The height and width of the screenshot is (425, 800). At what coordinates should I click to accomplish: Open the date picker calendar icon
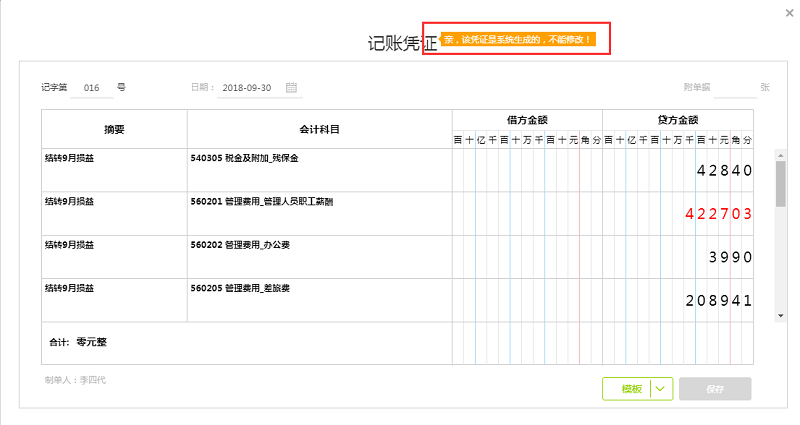pos(292,88)
